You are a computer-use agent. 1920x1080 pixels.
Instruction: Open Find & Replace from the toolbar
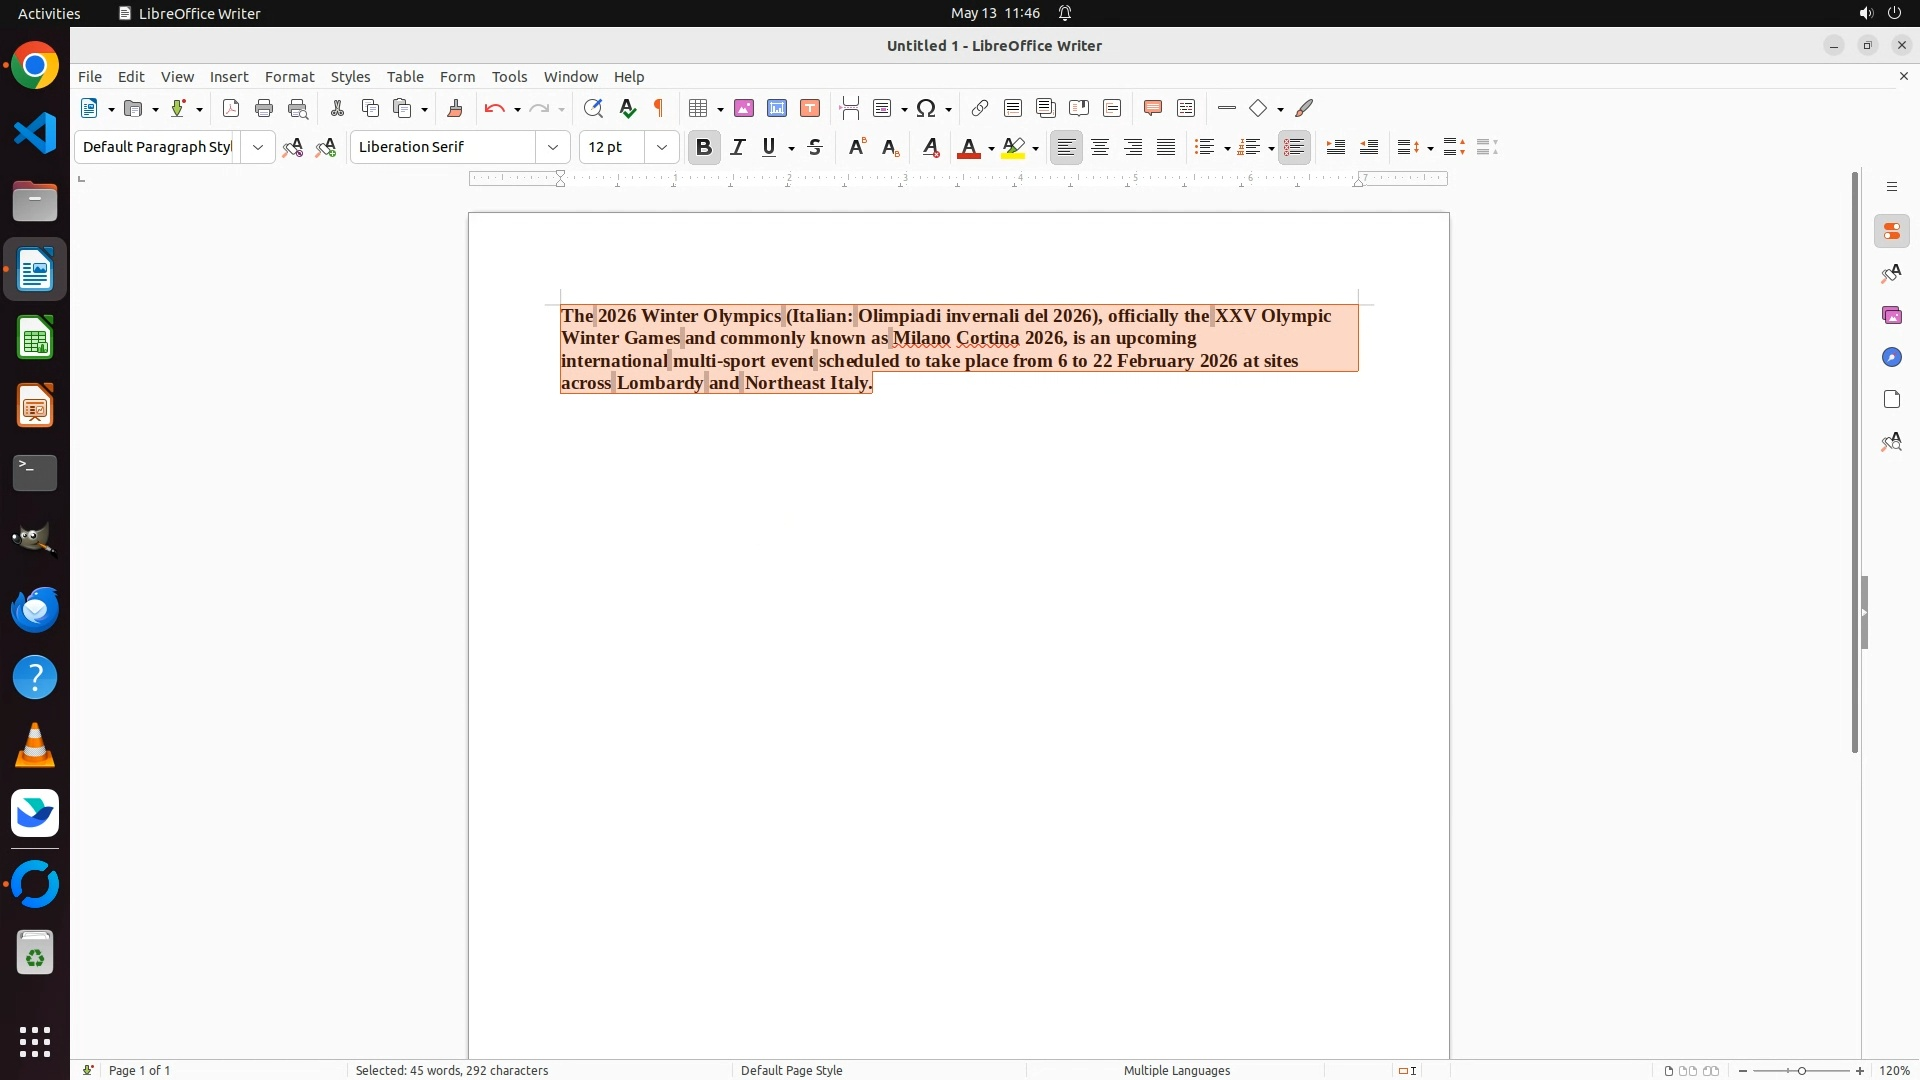click(593, 108)
